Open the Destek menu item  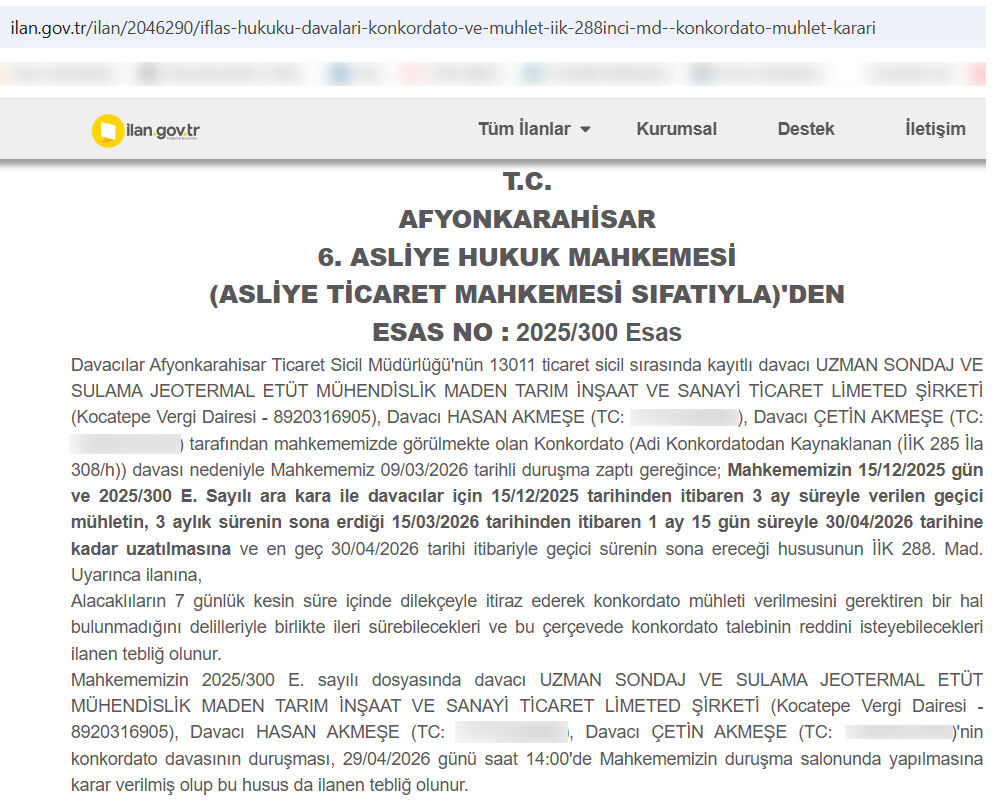(x=805, y=129)
